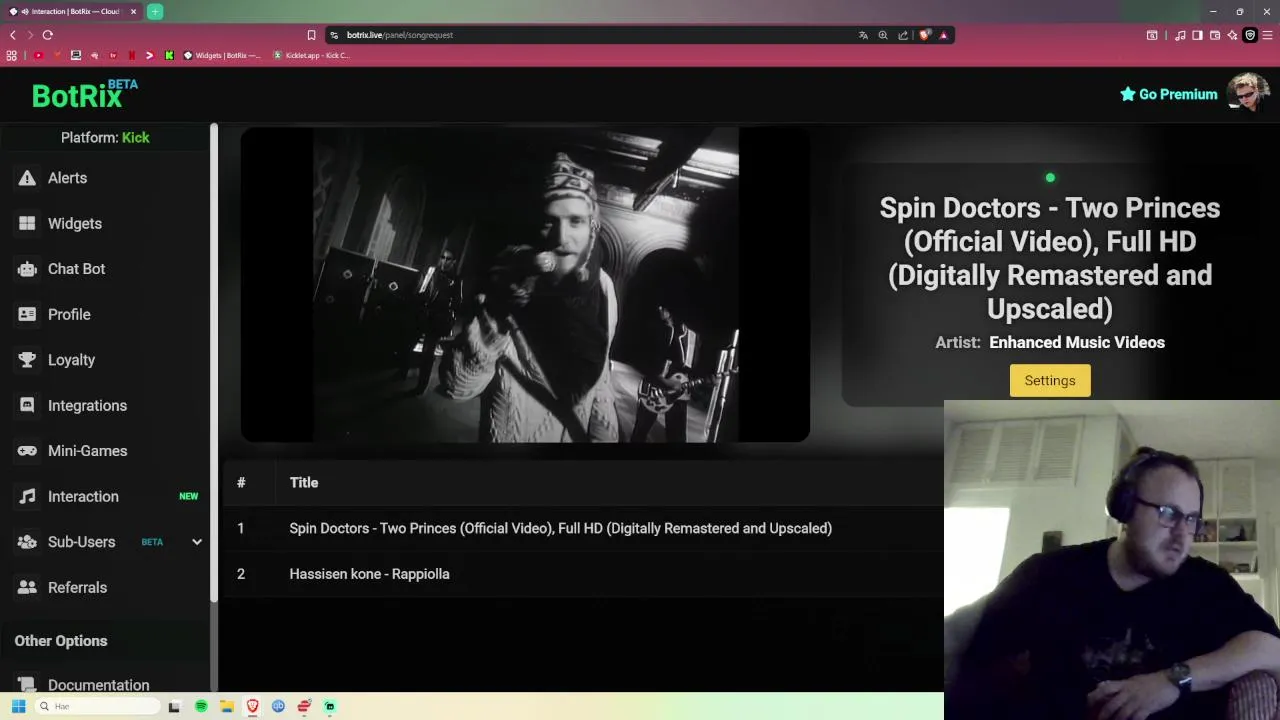Click the Windows taskbar search box

97,706
